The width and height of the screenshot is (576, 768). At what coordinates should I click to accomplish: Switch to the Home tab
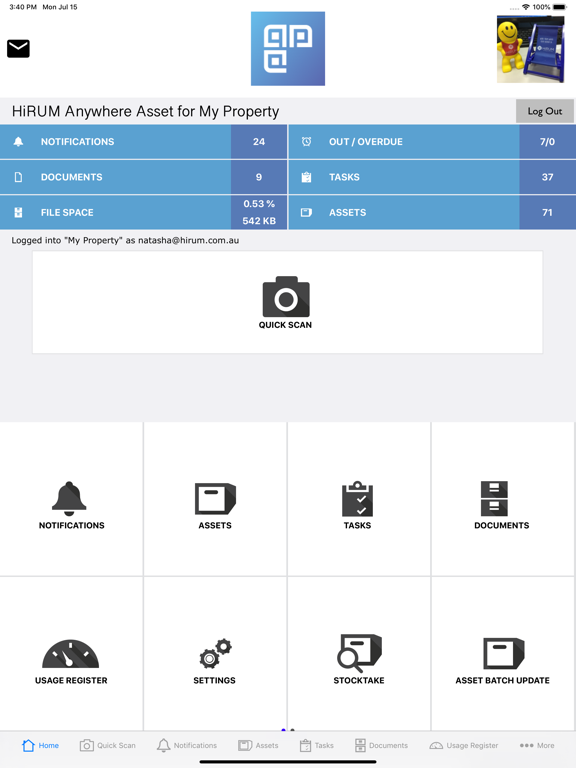coord(40,745)
